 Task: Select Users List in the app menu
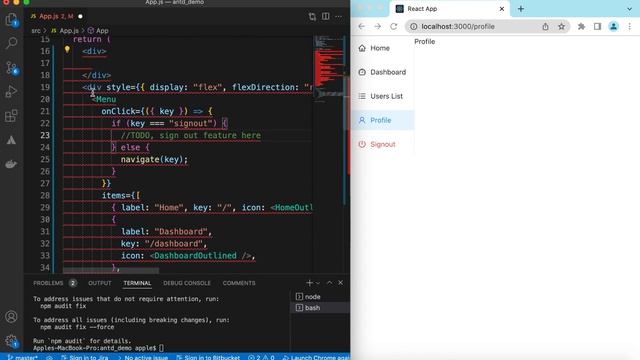coord(382,96)
